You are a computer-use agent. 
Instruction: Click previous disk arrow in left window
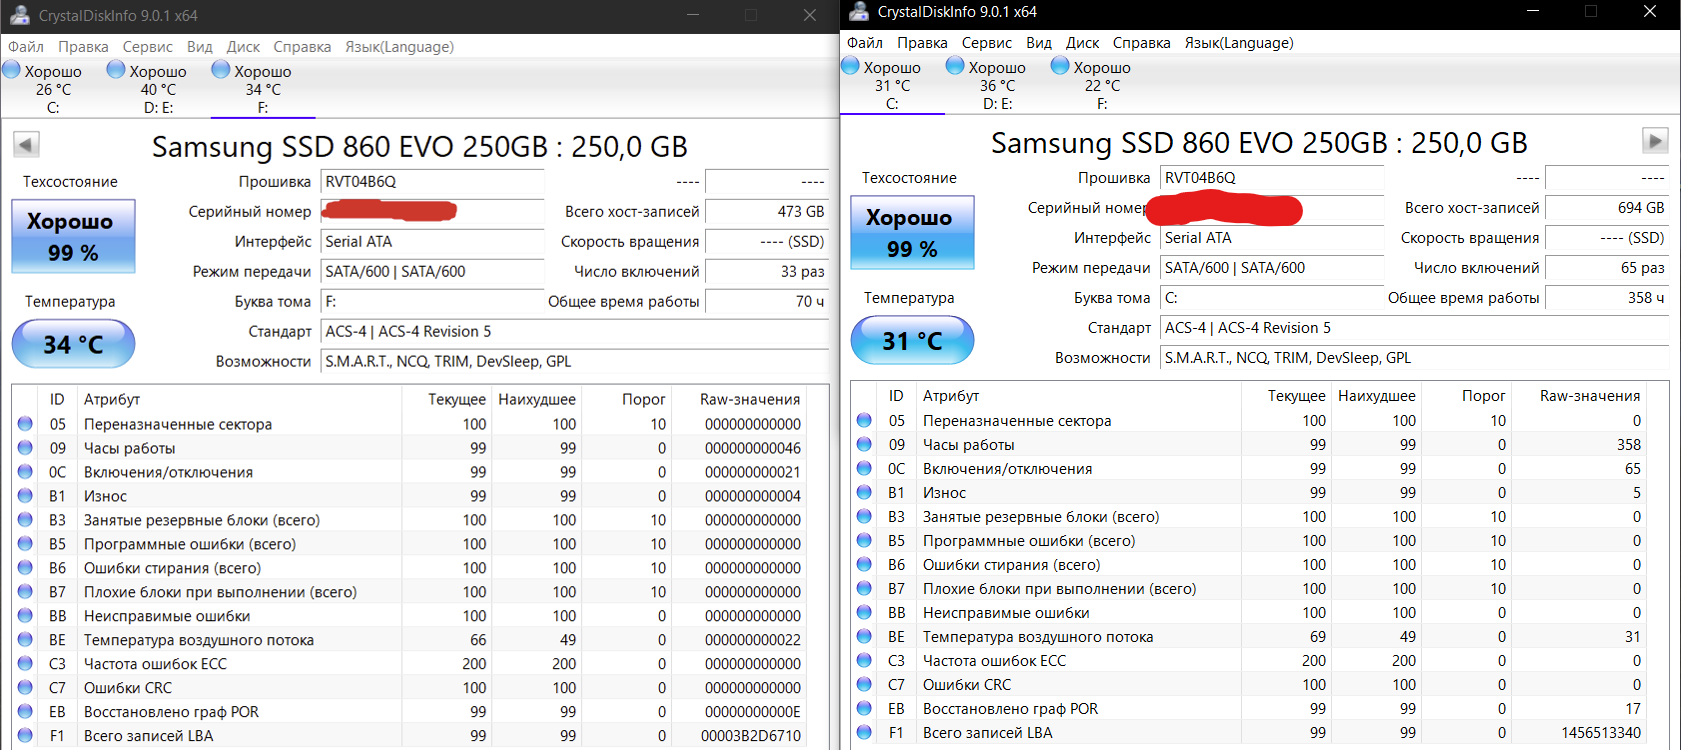pos(26,145)
